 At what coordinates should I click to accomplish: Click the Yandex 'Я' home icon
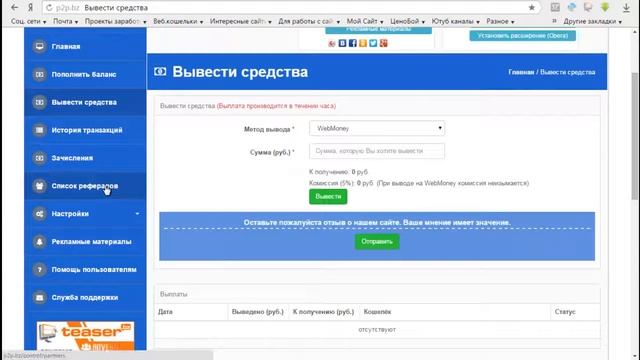[30, 7]
